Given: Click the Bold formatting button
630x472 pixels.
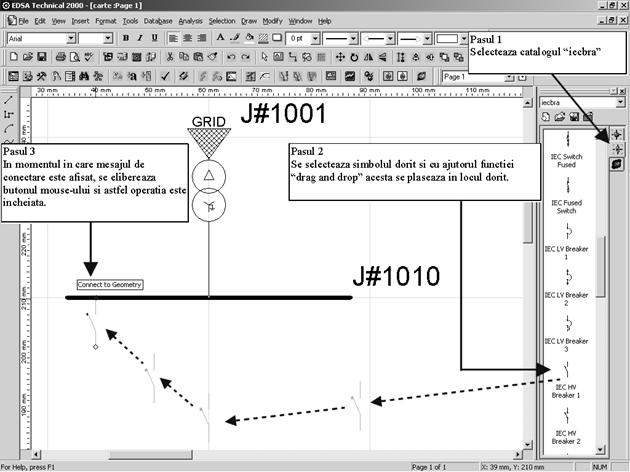Looking at the screenshot, I should (x=125, y=38).
